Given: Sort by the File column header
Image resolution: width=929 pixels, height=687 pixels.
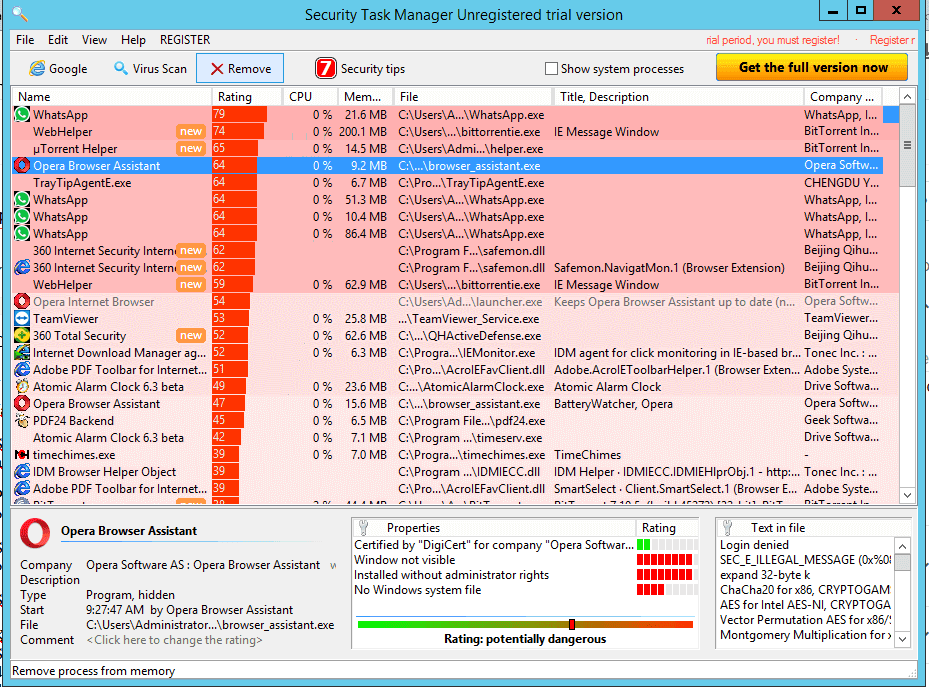Looking at the screenshot, I should coord(473,97).
